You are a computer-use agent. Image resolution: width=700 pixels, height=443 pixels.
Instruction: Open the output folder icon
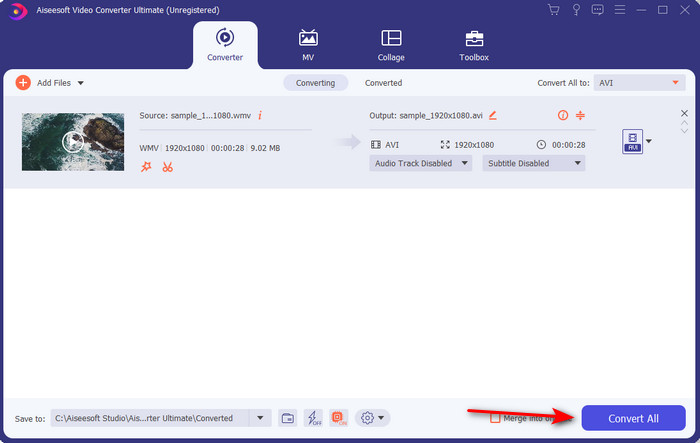tap(288, 418)
